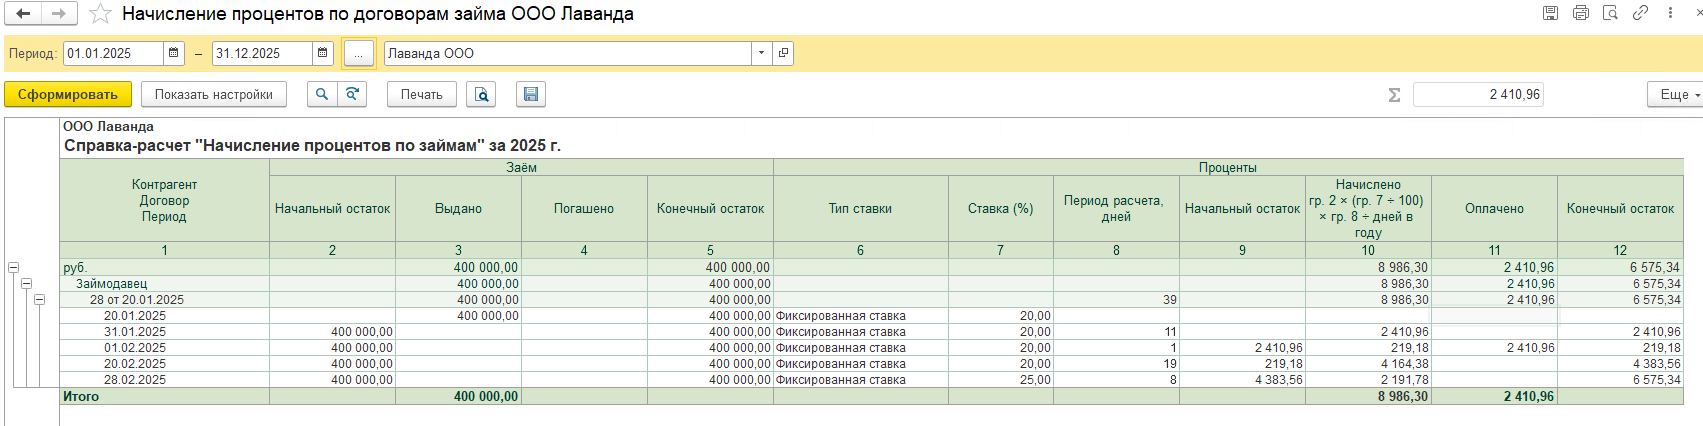Copy link using chain icon
The height and width of the screenshot is (426, 1703).
[x=1640, y=13]
